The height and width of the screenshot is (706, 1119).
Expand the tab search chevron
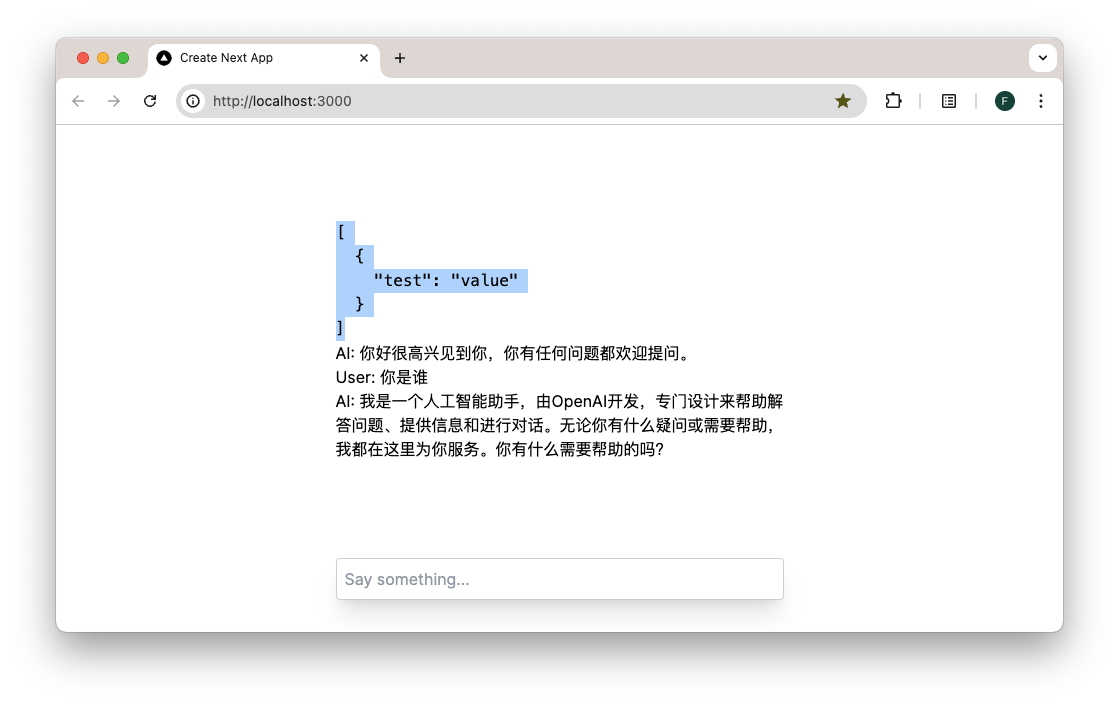(x=1042, y=58)
